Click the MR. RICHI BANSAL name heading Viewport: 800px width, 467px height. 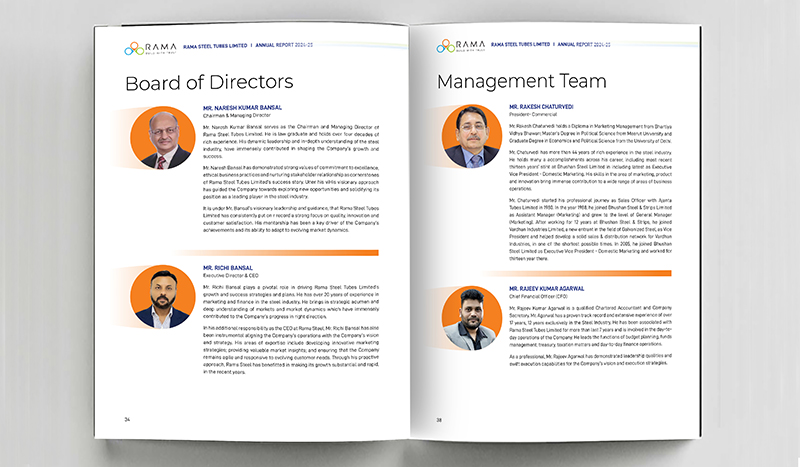226,269
